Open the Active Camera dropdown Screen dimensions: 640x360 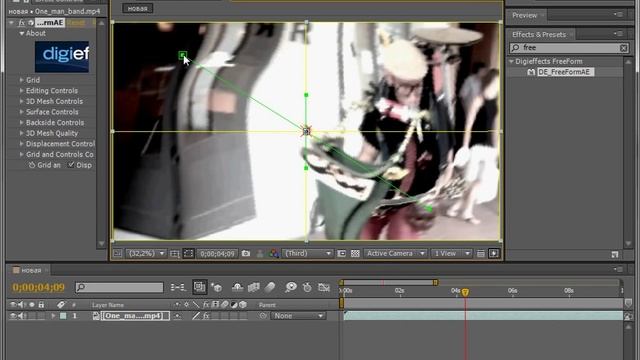click(395, 253)
